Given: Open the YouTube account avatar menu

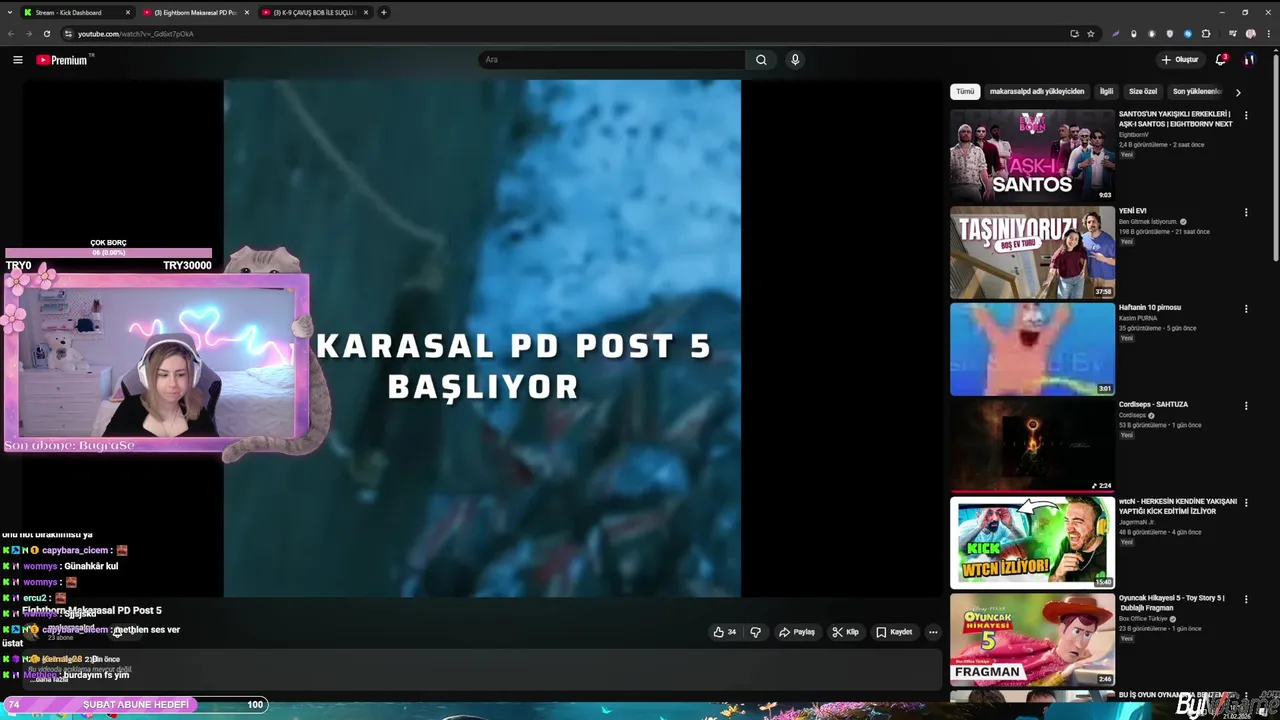Looking at the screenshot, I should tap(1249, 60).
